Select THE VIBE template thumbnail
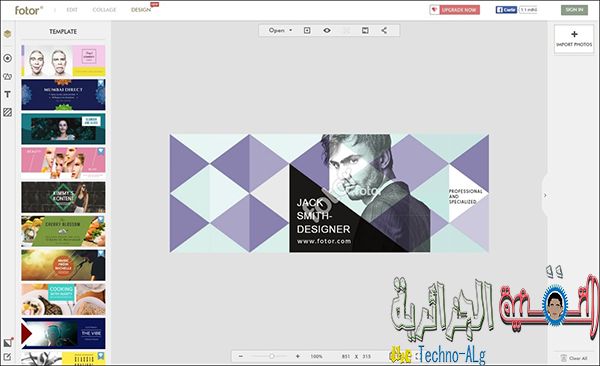600x366 pixels. tap(64, 333)
